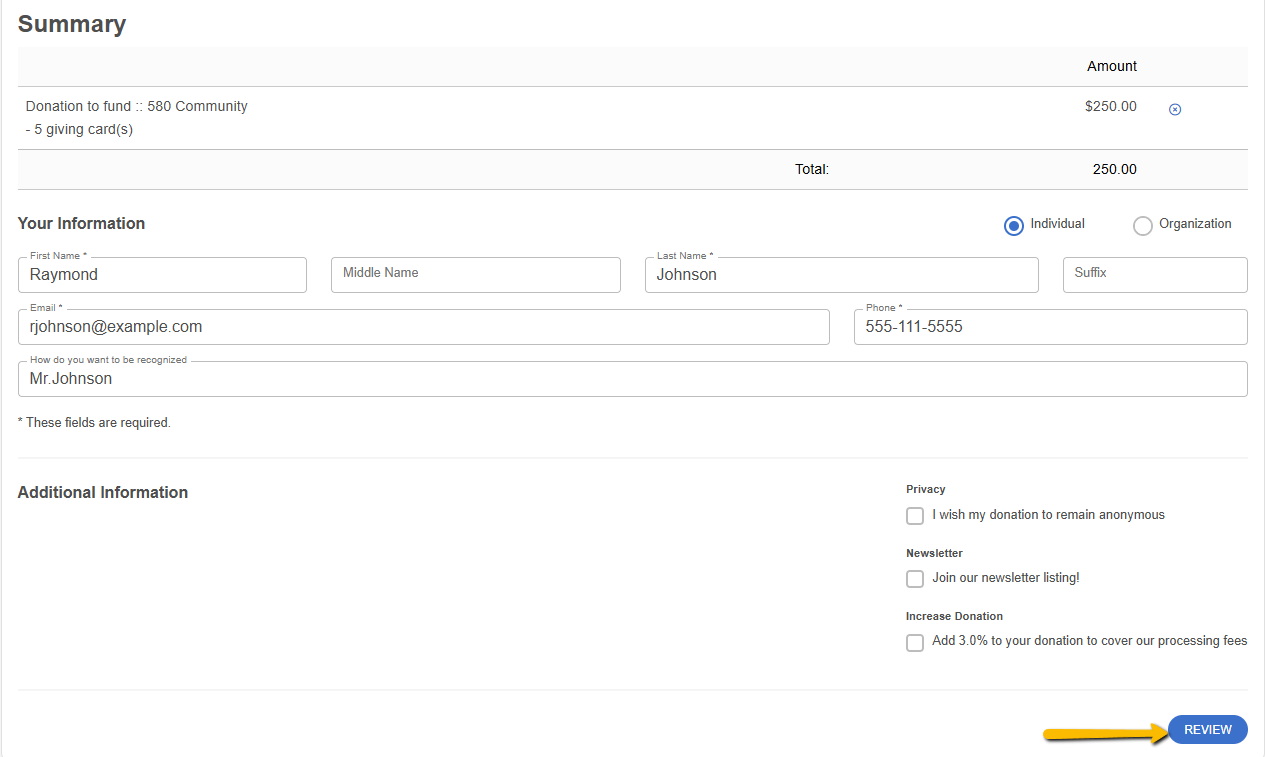Viewport: 1265px width, 757px height.
Task: Click the 'Amount' column header
Action: (x=1112, y=66)
